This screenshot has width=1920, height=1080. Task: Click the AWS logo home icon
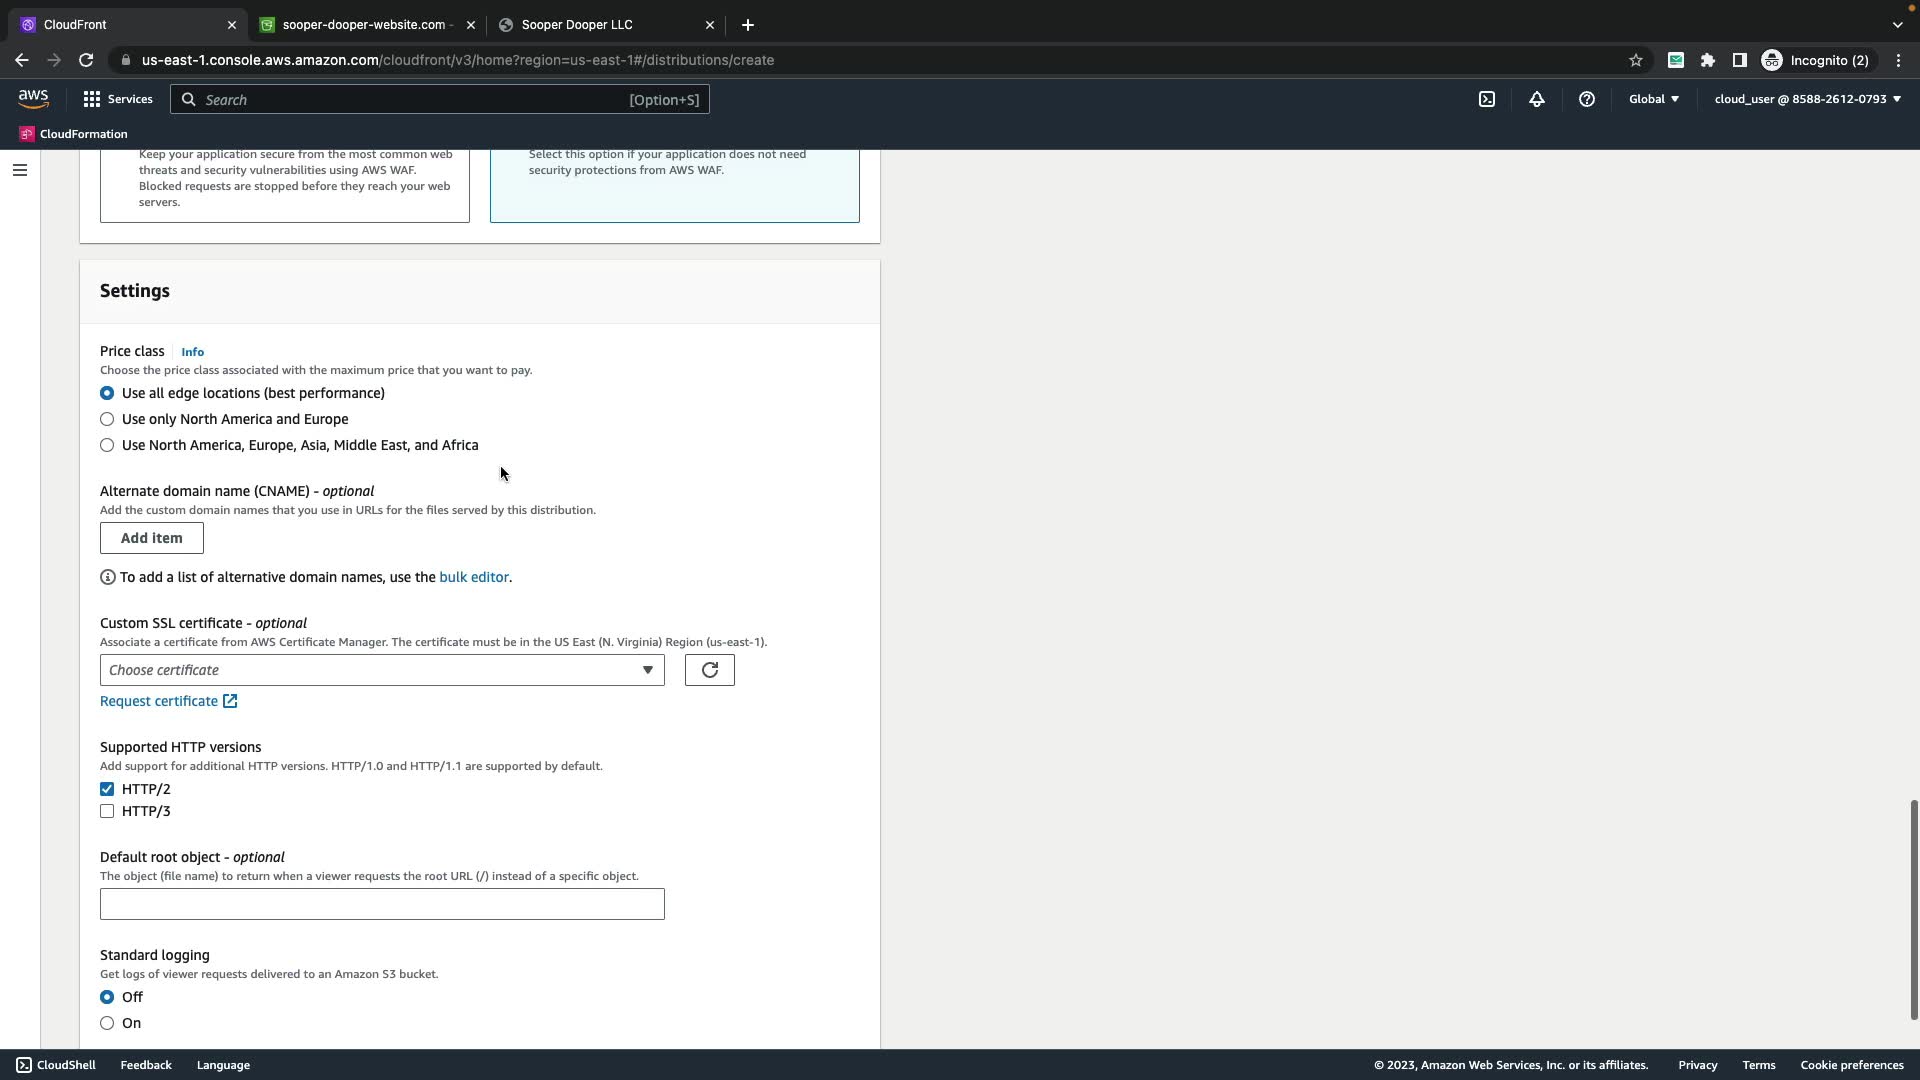tap(33, 99)
